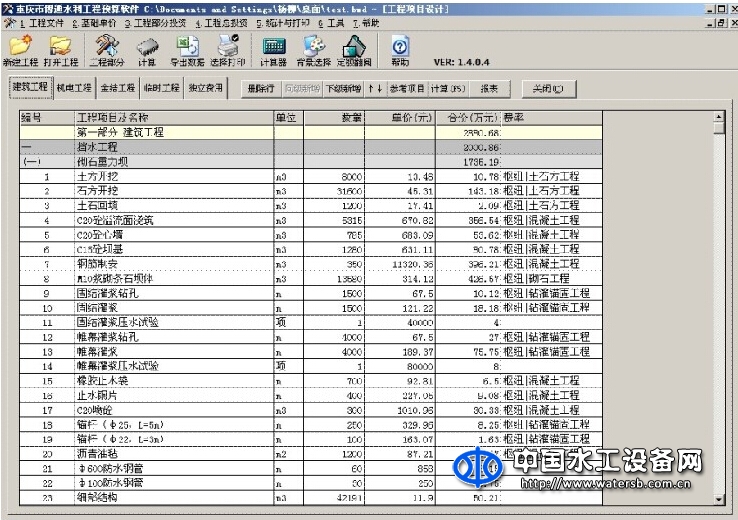Click the up-down arrows reorder button

[375, 88]
